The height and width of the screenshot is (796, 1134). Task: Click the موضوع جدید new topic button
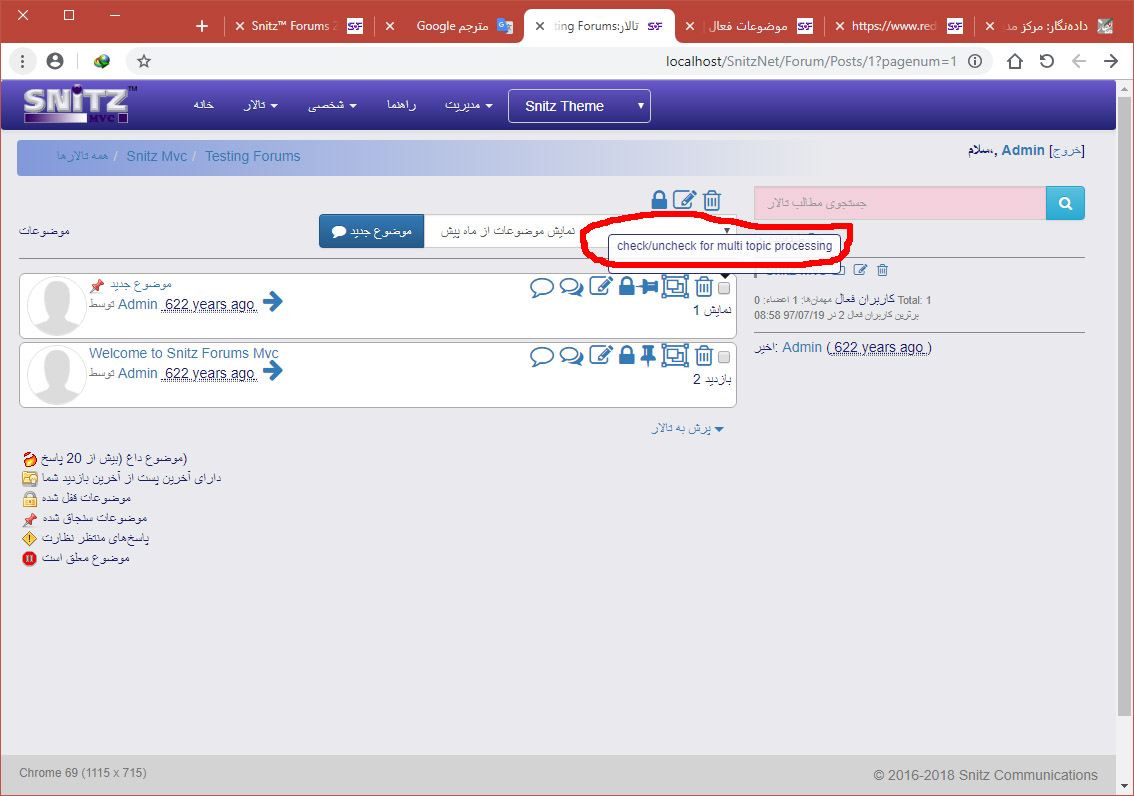[371, 231]
